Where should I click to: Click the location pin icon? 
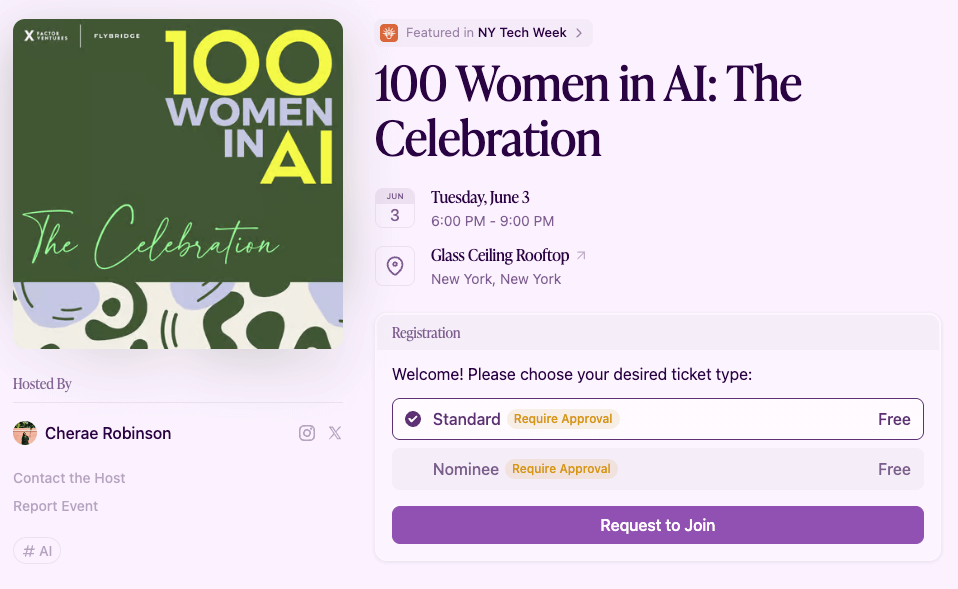tap(395, 266)
